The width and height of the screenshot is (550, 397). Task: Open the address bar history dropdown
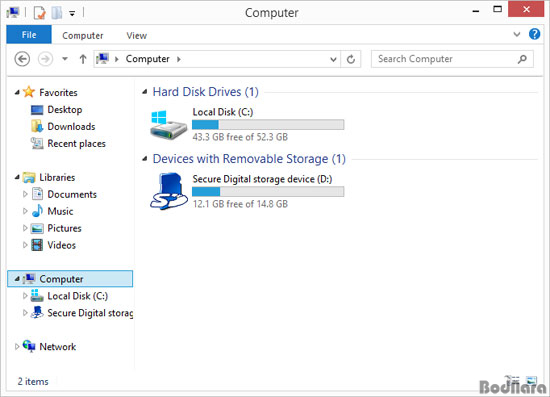(x=333, y=59)
